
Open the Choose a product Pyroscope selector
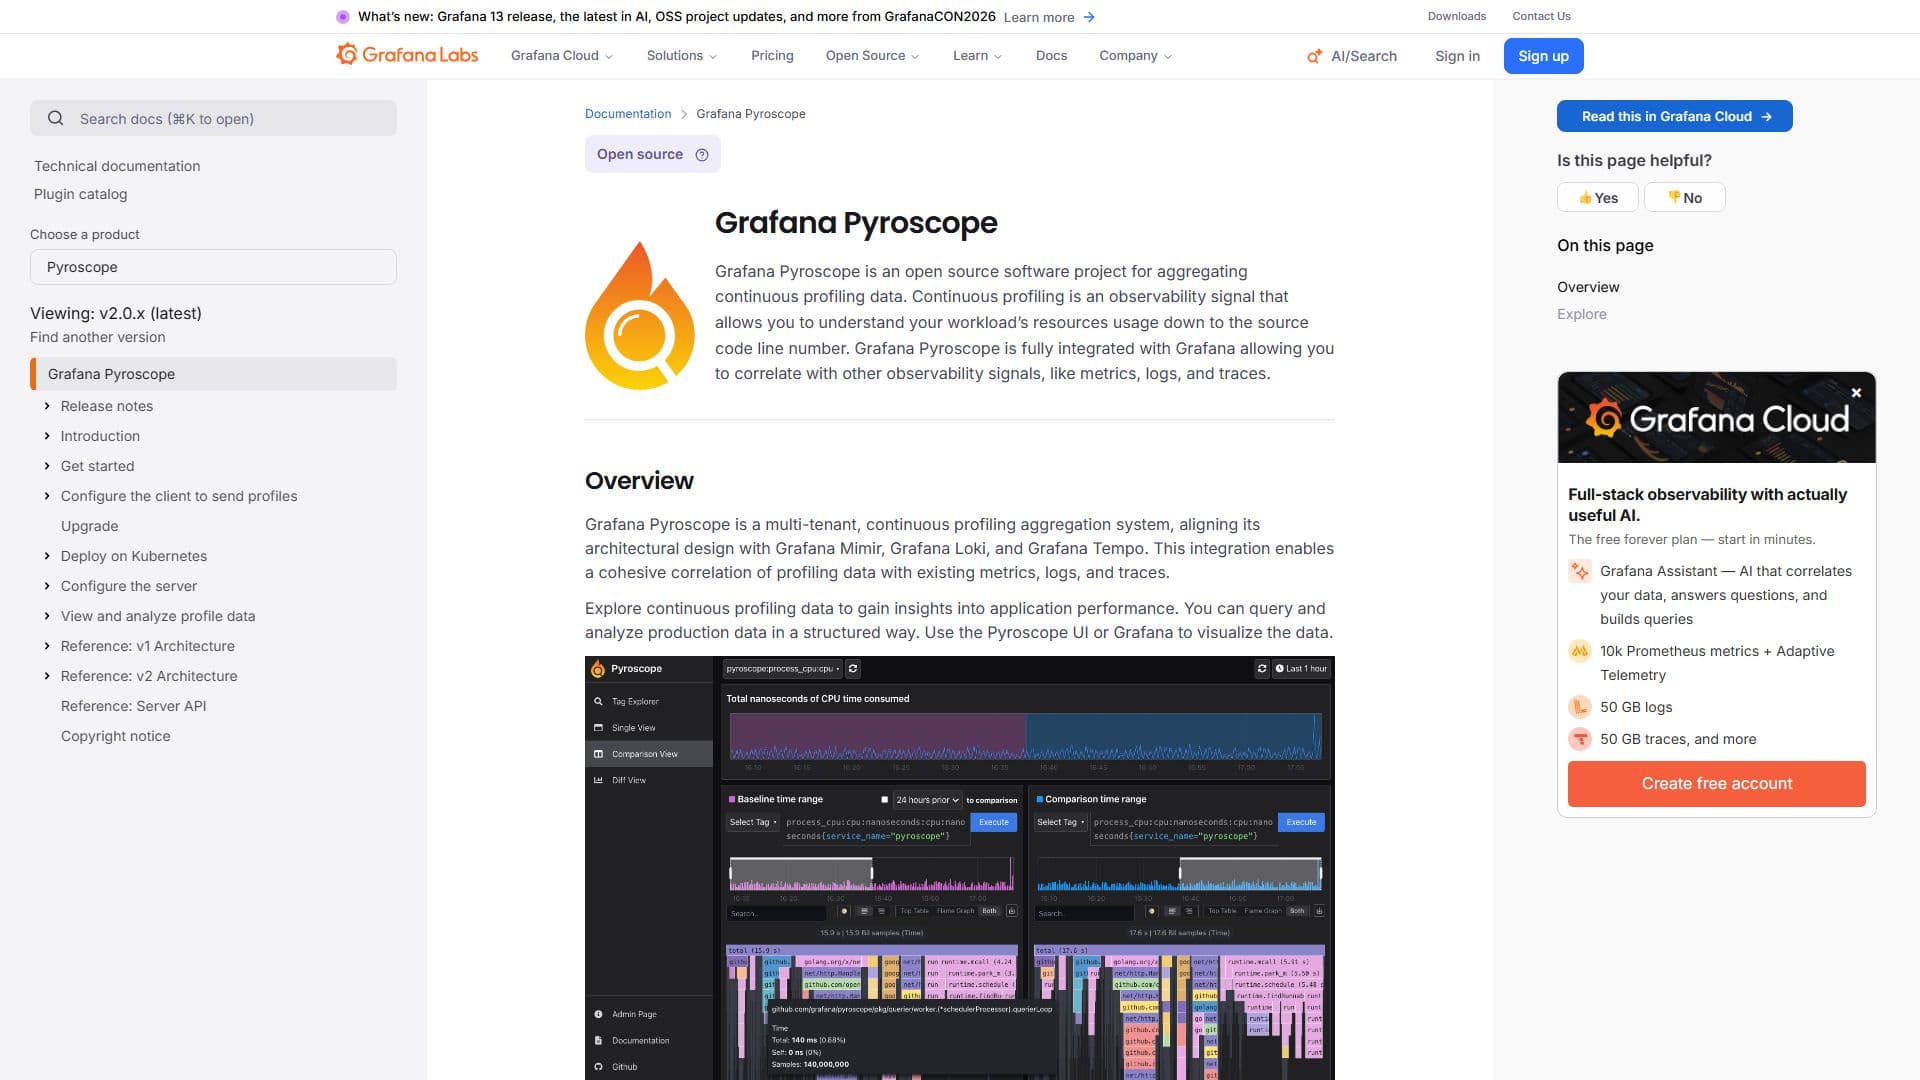[213, 267]
